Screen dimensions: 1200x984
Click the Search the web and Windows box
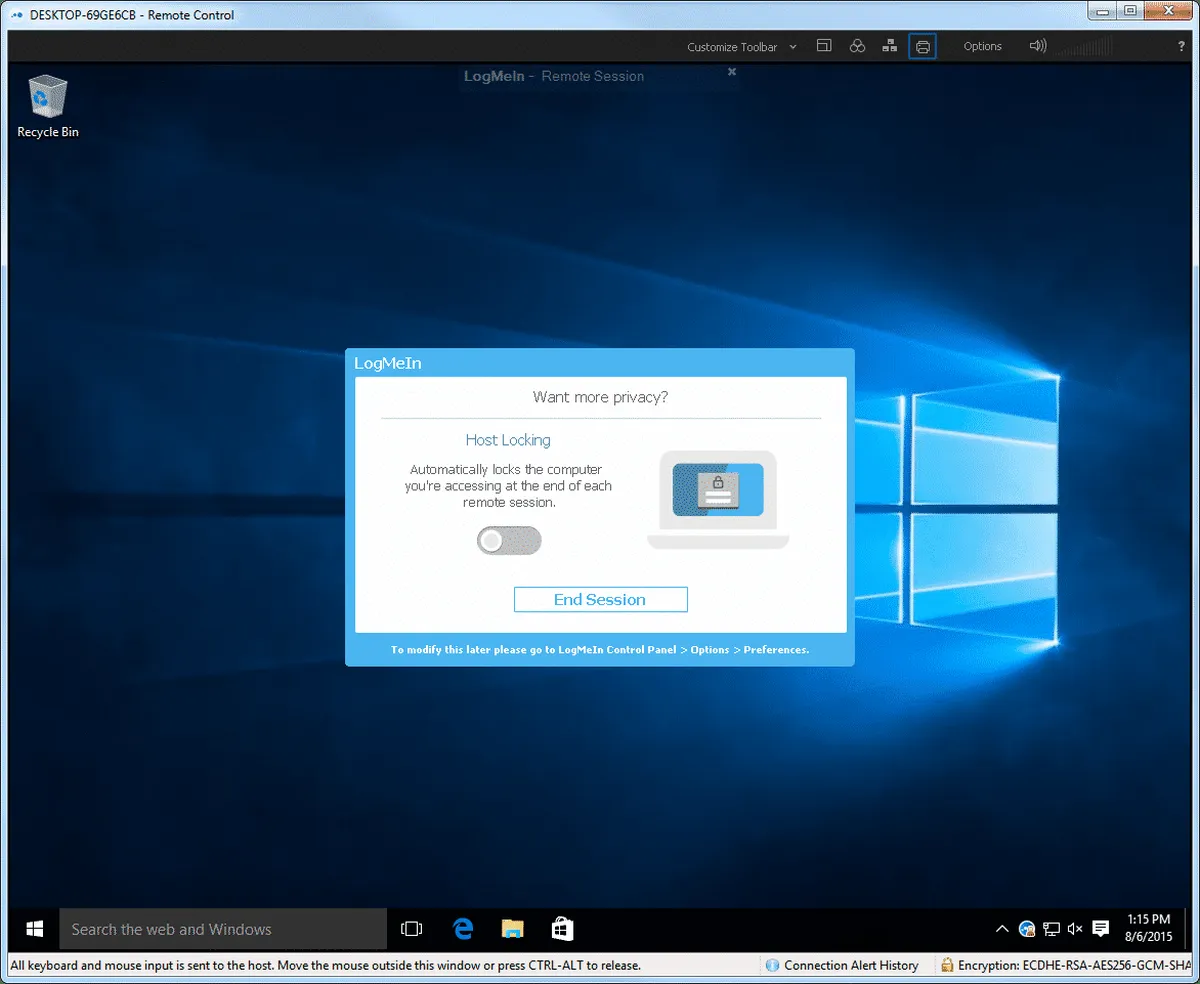222,929
